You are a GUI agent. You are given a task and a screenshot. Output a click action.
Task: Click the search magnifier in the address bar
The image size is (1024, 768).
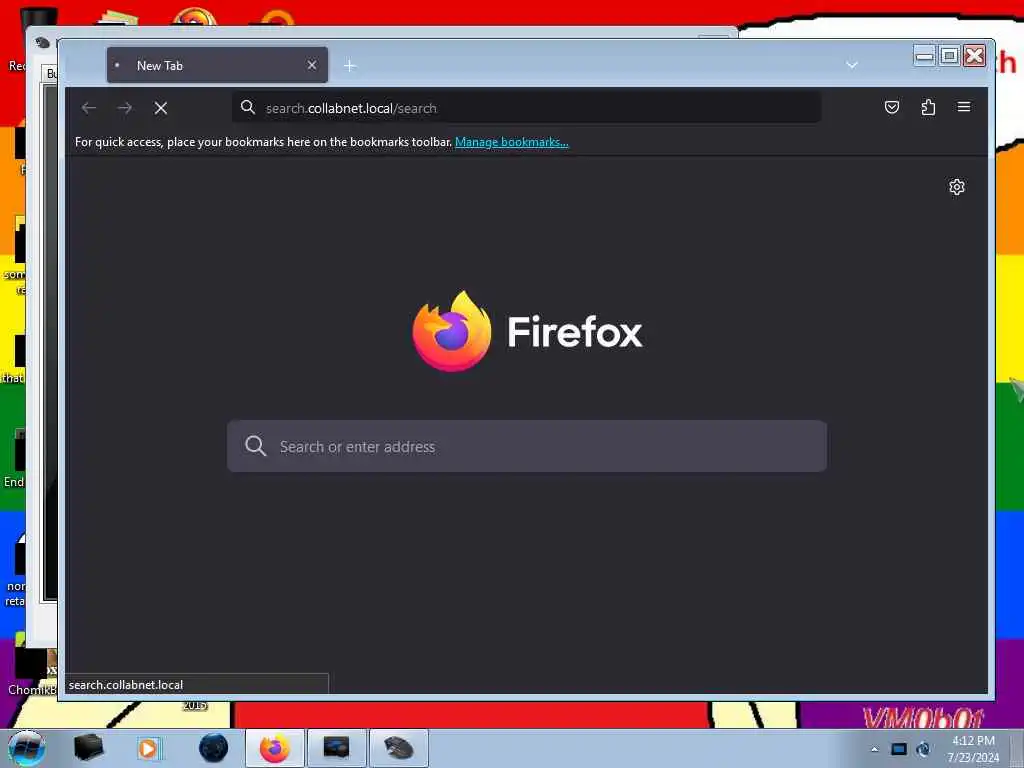(248, 107)
